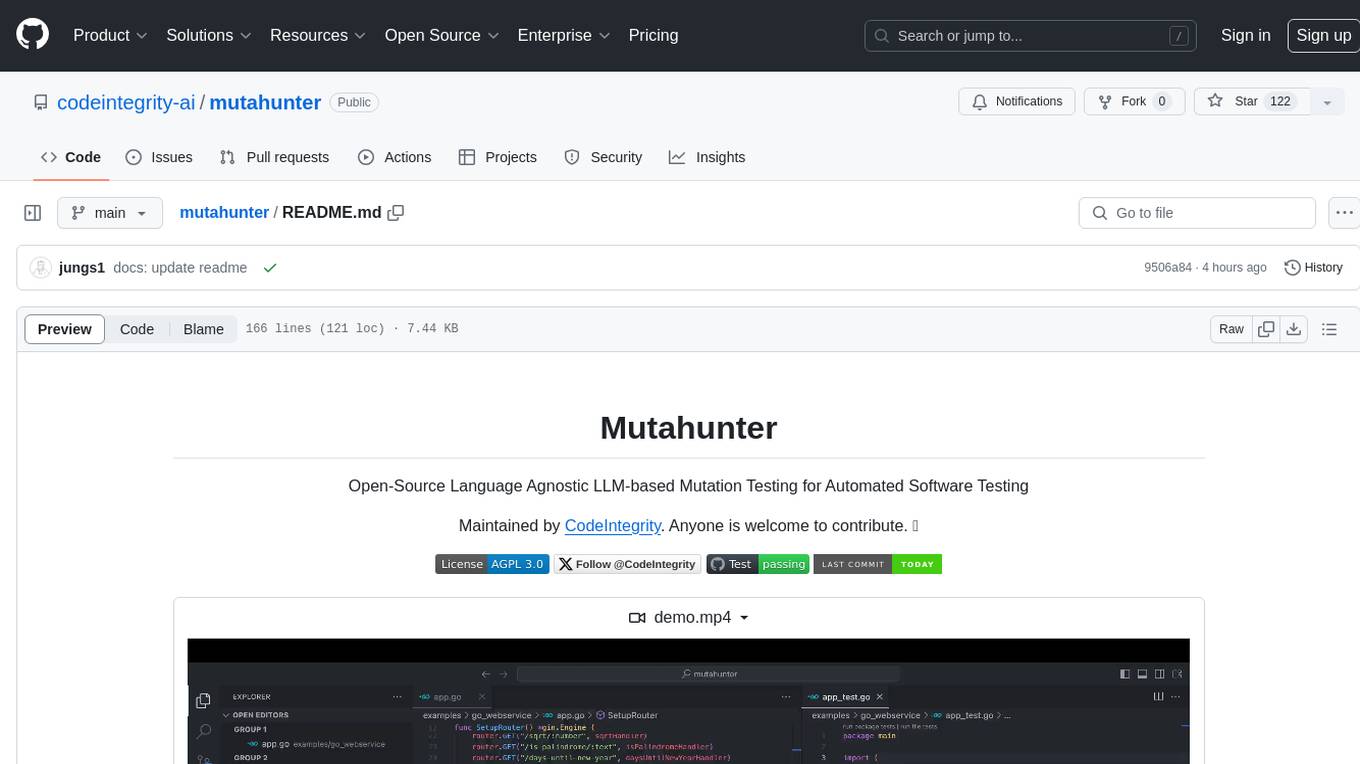Open the demo.mp4 video dropdown
This screenshot has height=764, width=1360.
point(689,617)
